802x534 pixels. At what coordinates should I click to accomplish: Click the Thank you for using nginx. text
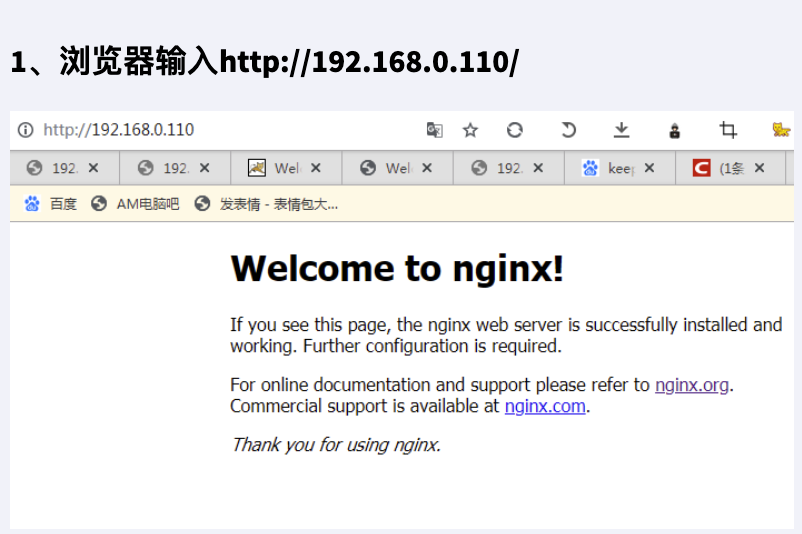click(336, 445)
